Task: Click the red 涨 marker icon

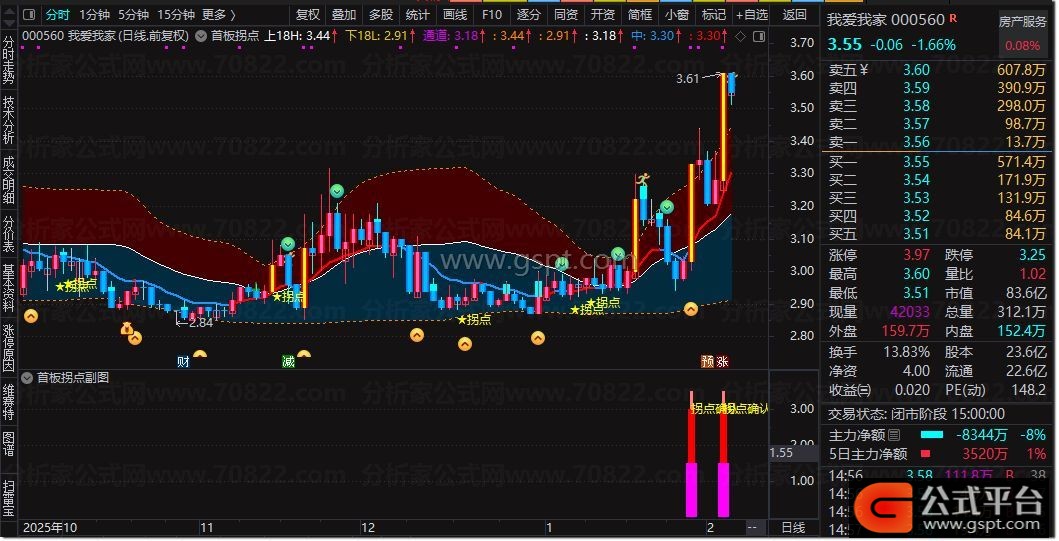Action: click(x=722, y=360)
